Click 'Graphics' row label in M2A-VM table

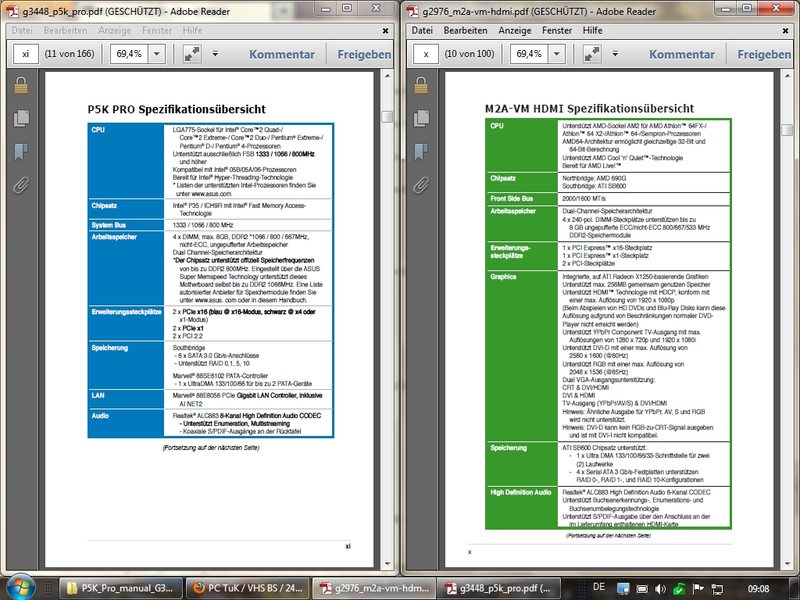(504, 277)
